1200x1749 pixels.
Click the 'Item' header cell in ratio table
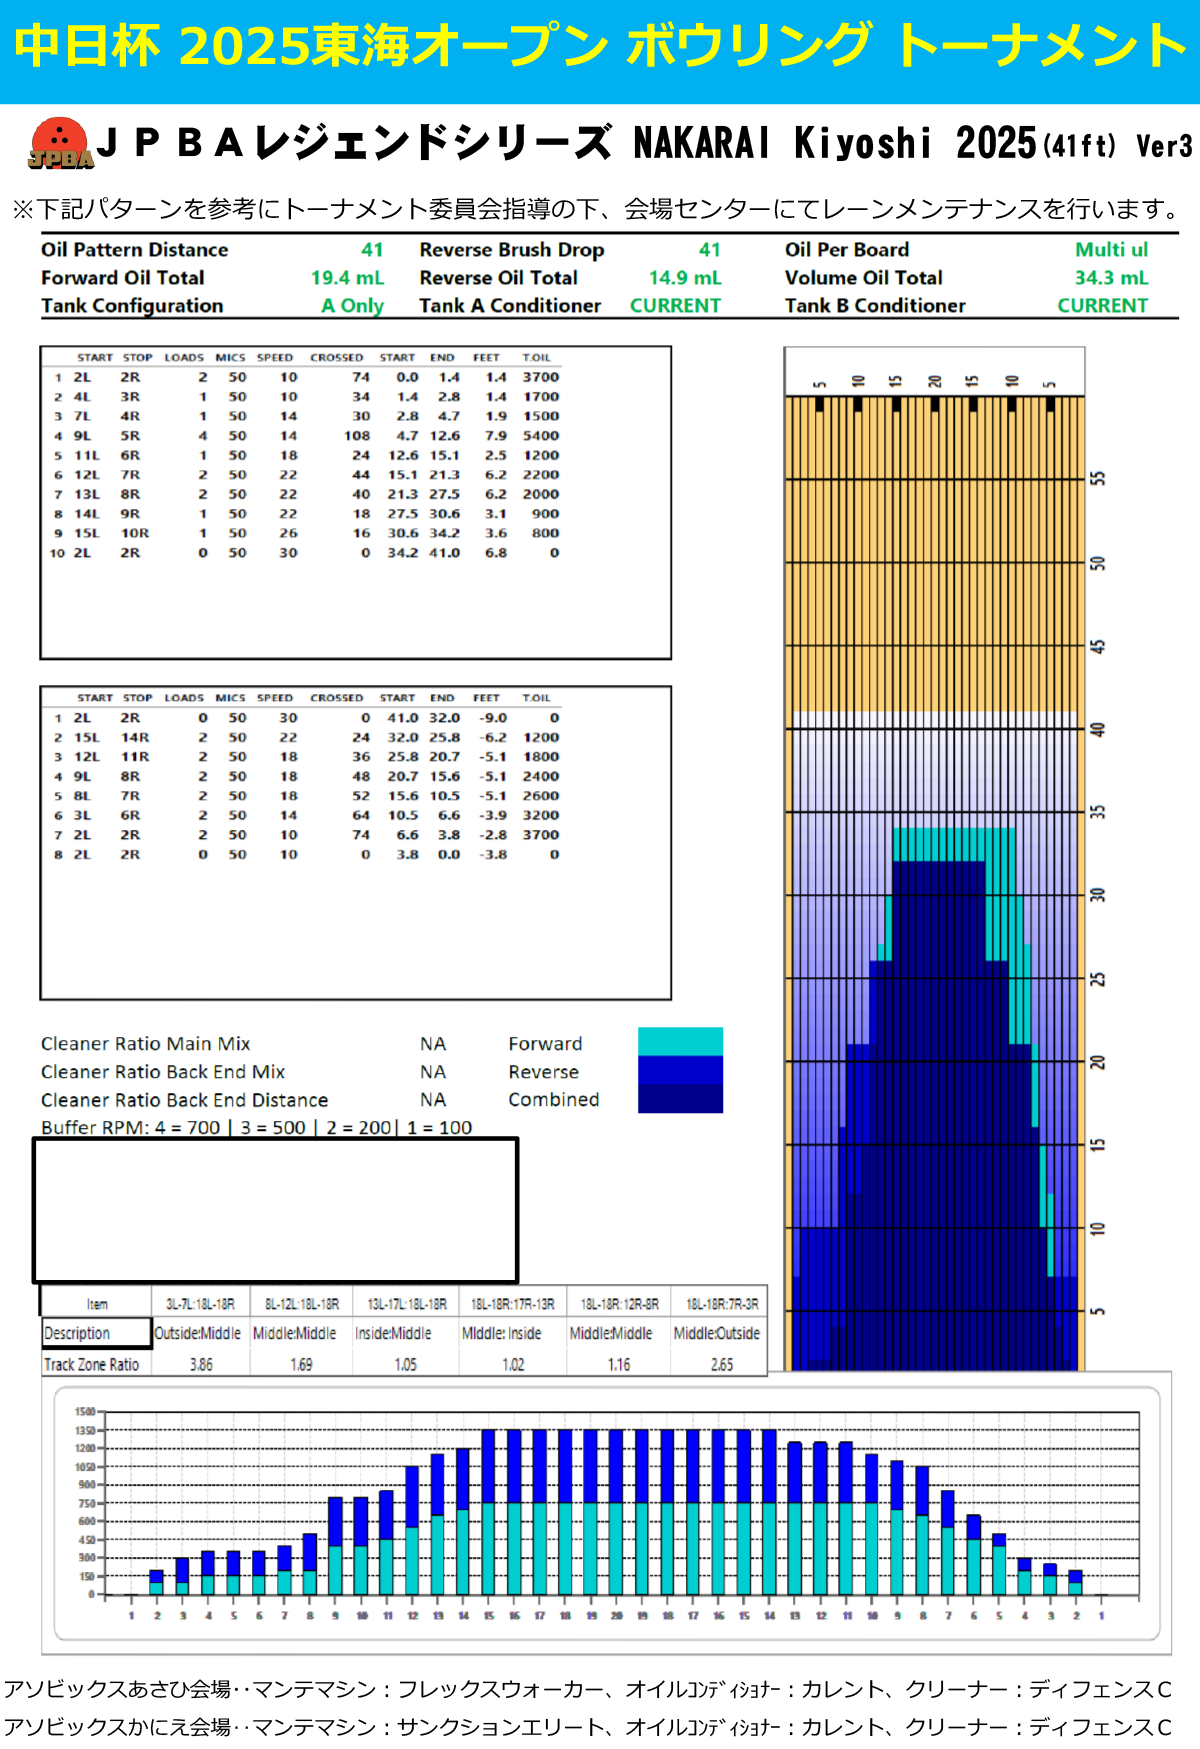pos(97,1304)
